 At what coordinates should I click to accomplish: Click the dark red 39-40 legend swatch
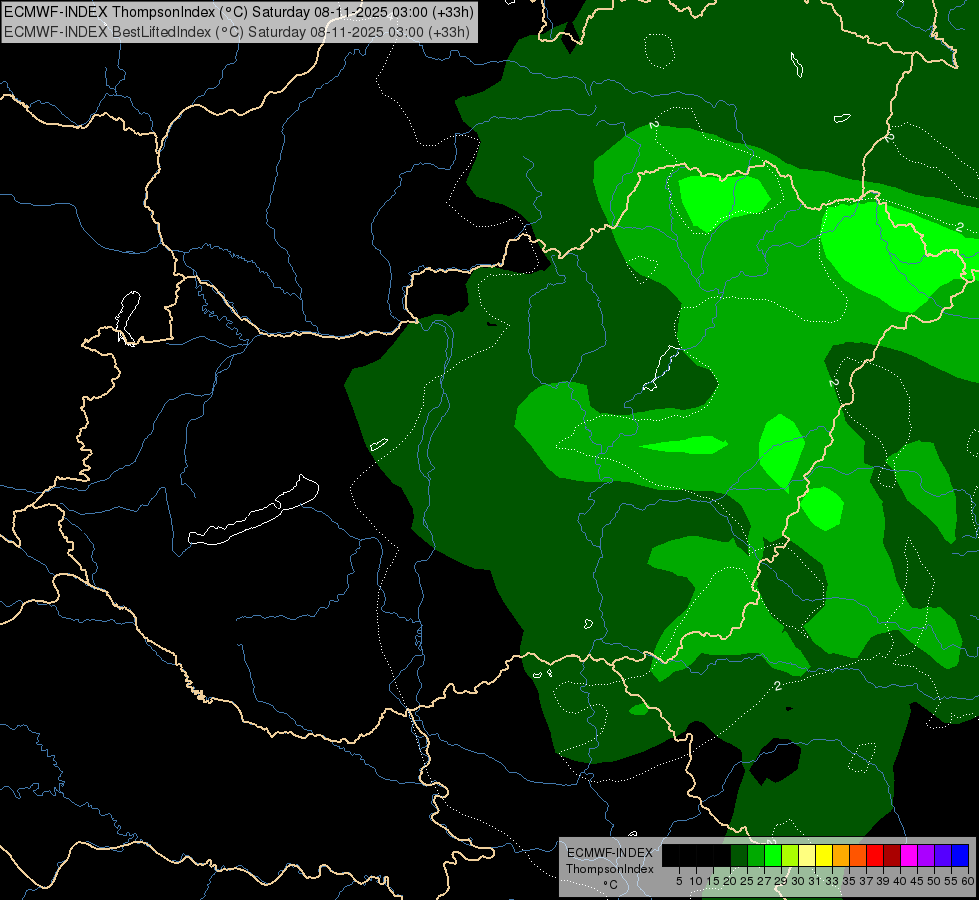tap(892, 855)
